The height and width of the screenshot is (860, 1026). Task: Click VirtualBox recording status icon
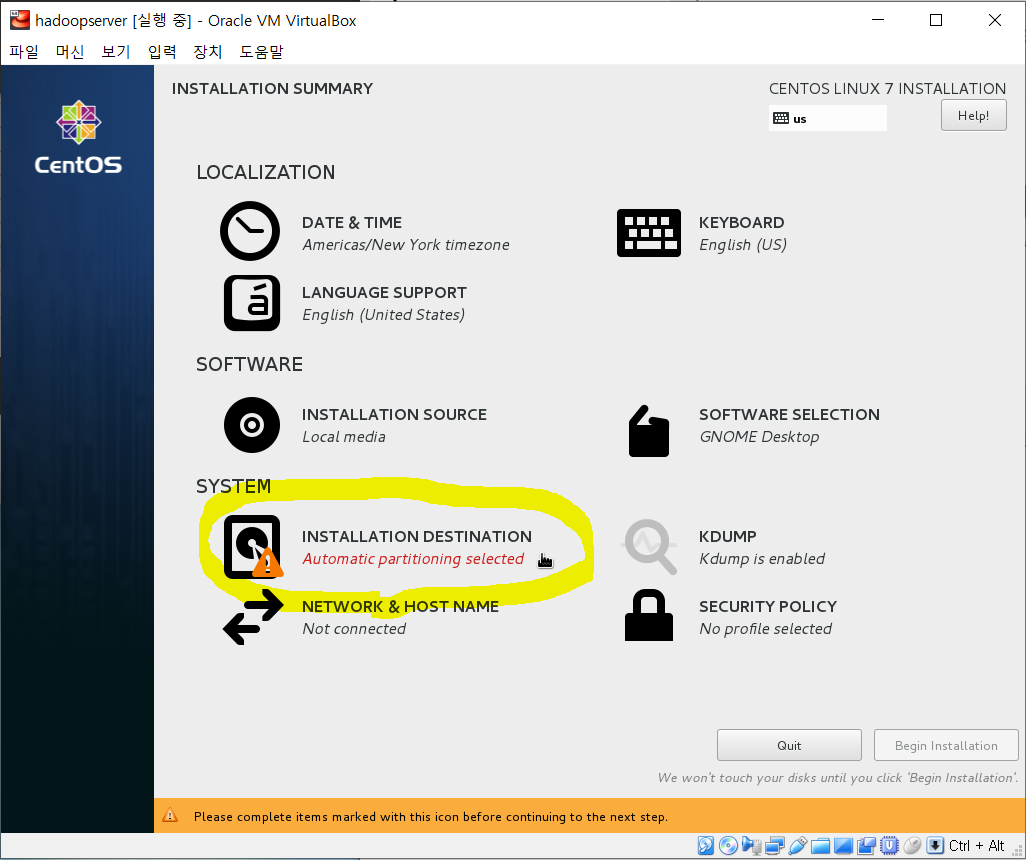866,846
